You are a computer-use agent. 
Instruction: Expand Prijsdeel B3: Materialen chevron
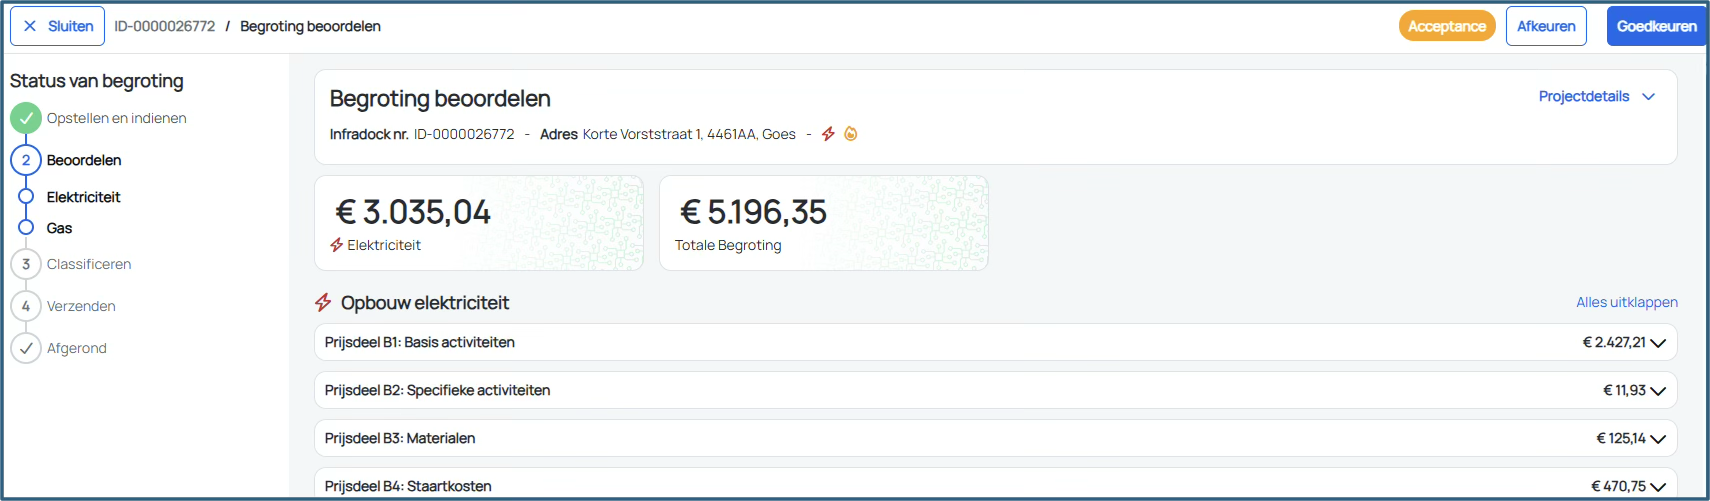(x=1658, y=439)
